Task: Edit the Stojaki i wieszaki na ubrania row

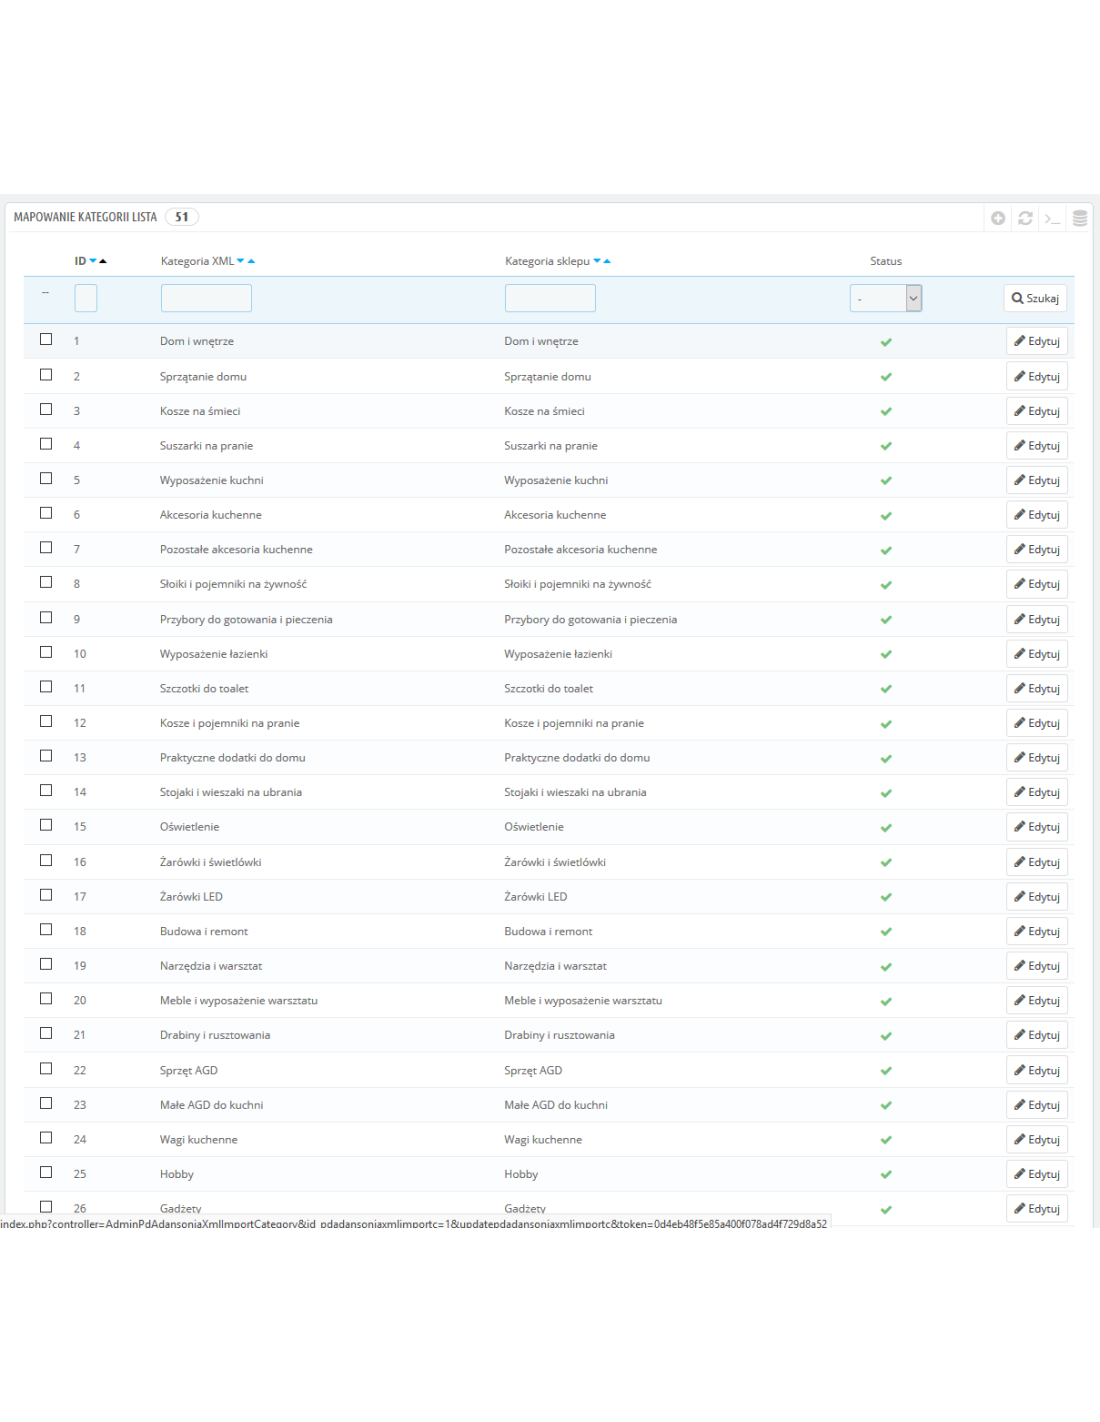Action: tap(1037, 792)
